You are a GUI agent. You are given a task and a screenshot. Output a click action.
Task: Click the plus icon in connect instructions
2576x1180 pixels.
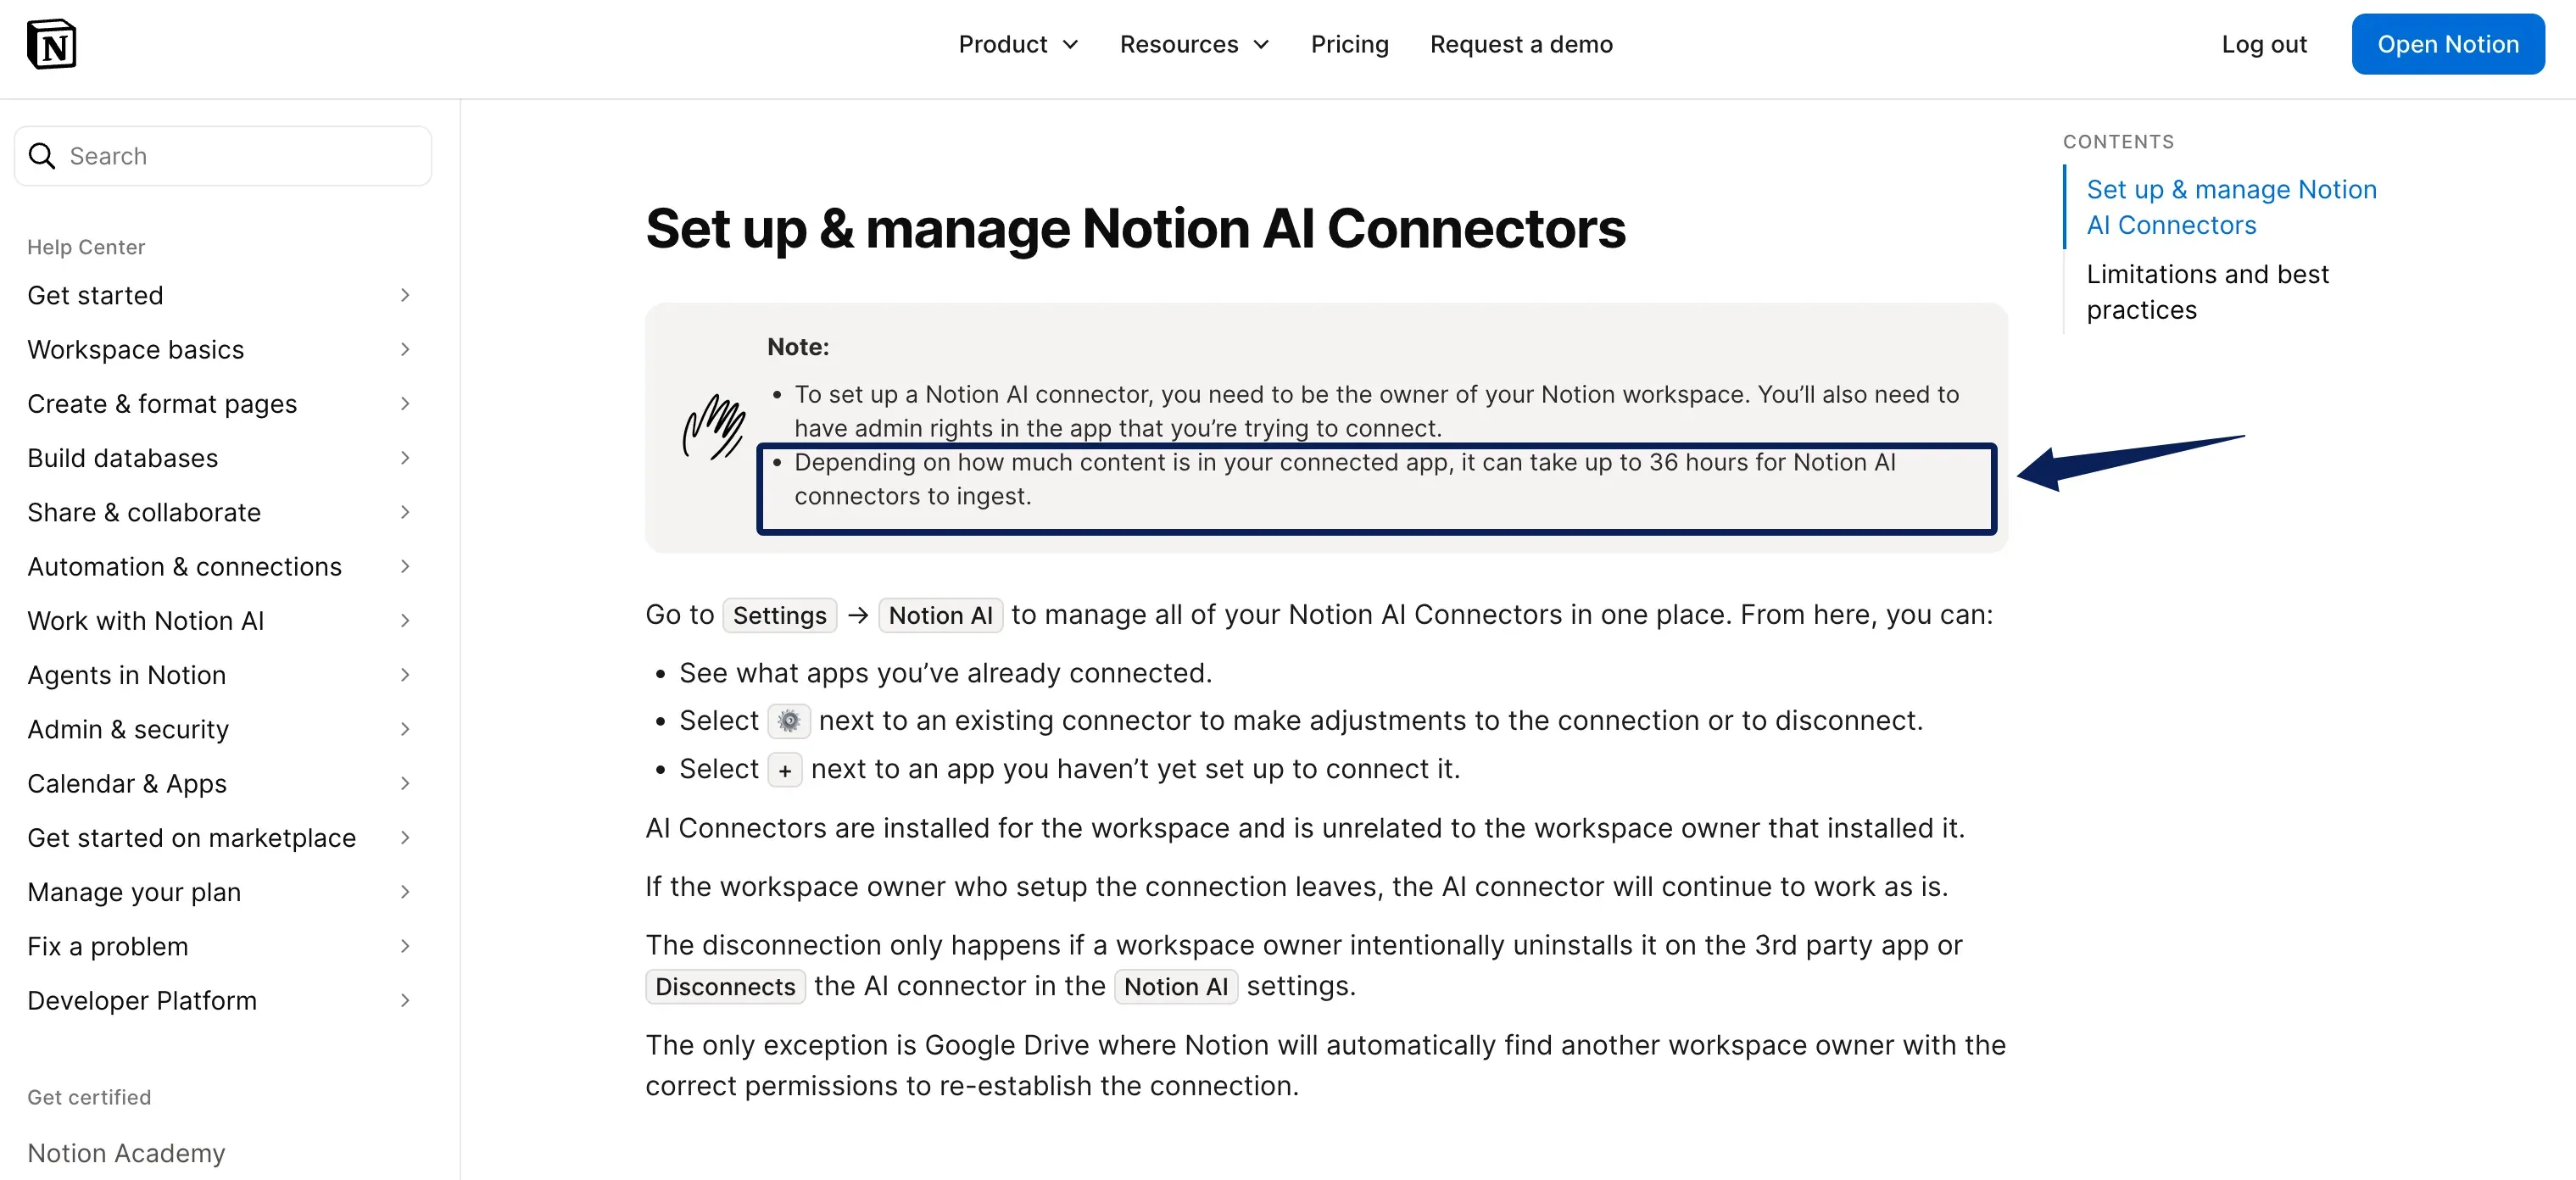click(x=785, y=770)
